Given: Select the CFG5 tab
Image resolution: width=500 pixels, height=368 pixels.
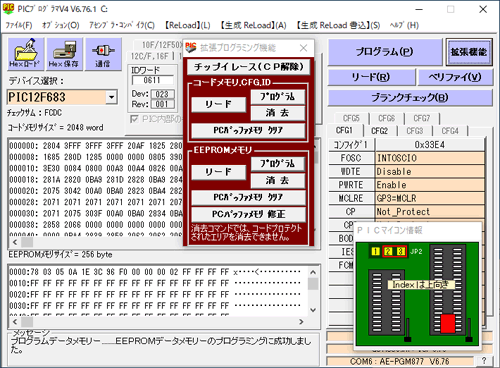Looking at the screenshot, I should point(351,118).
